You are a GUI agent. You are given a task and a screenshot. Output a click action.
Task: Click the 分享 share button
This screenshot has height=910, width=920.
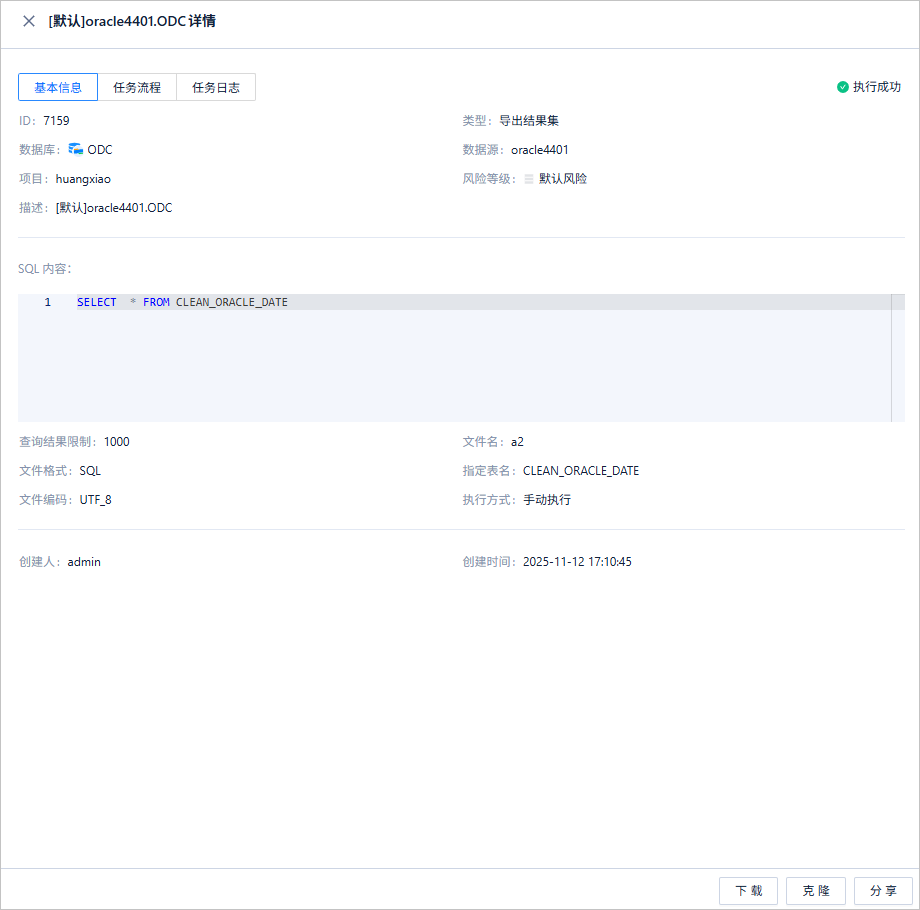click(x=883, y=891)
